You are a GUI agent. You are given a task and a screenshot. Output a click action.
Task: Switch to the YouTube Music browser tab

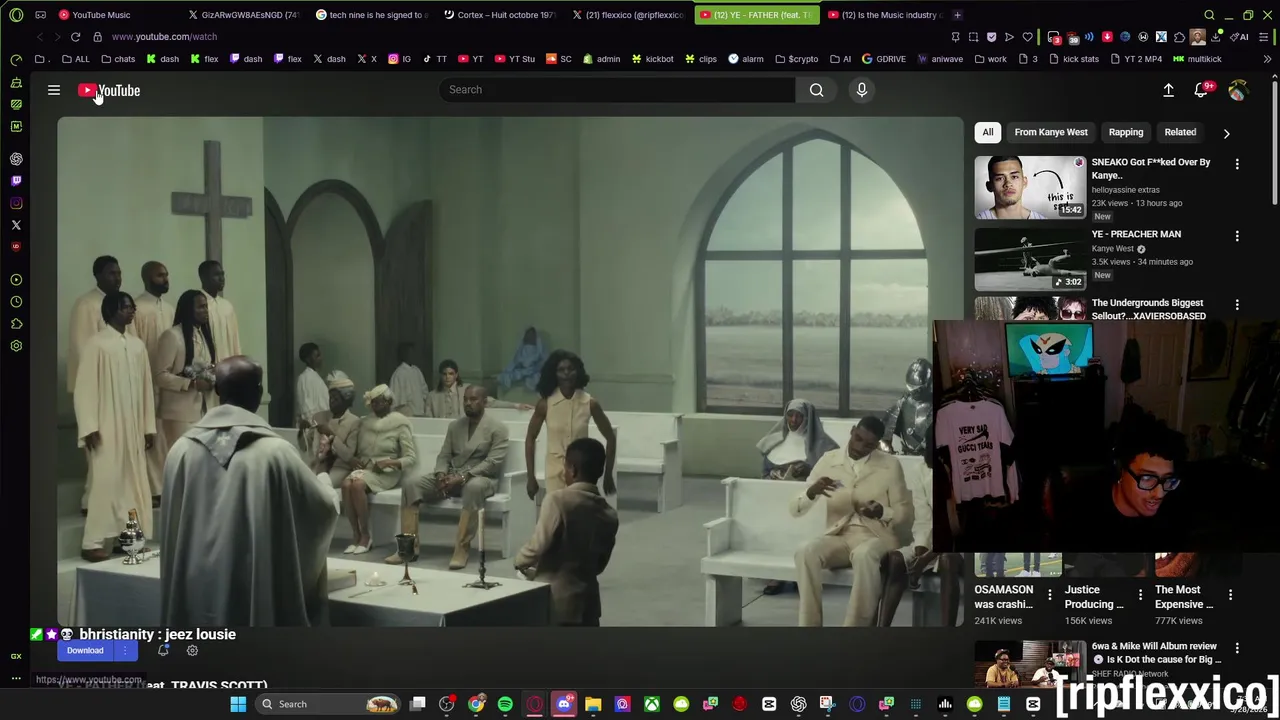pyautogui.click(x=100, y=15)
